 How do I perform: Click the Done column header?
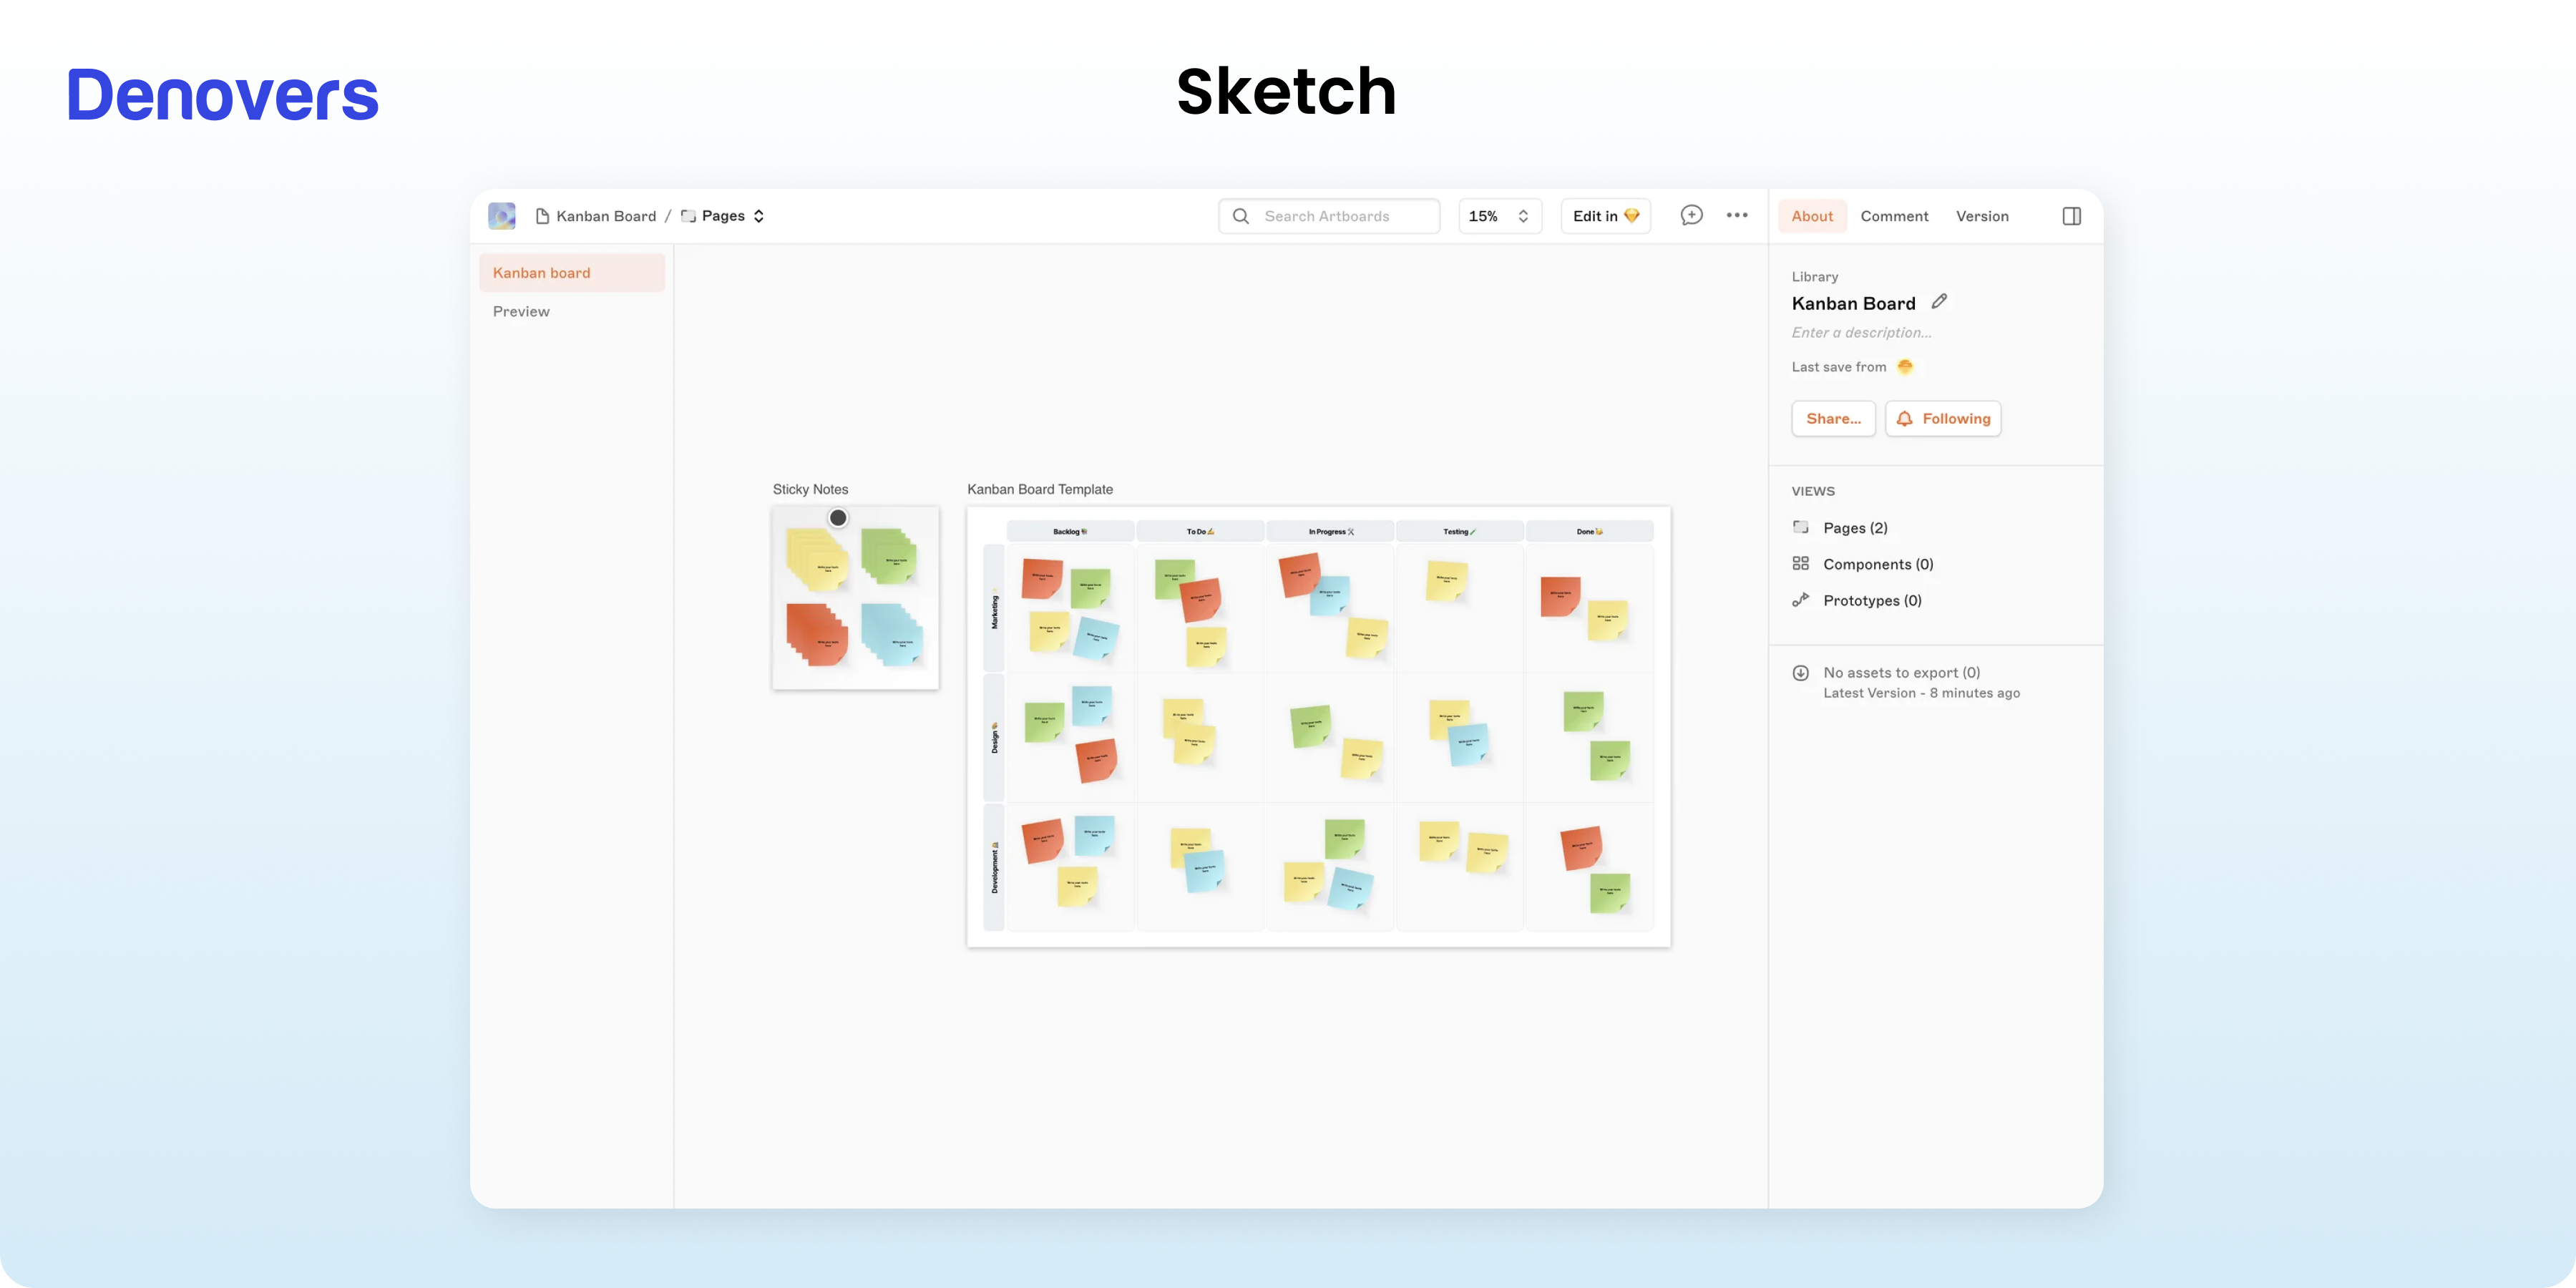tap(1589, 531)
